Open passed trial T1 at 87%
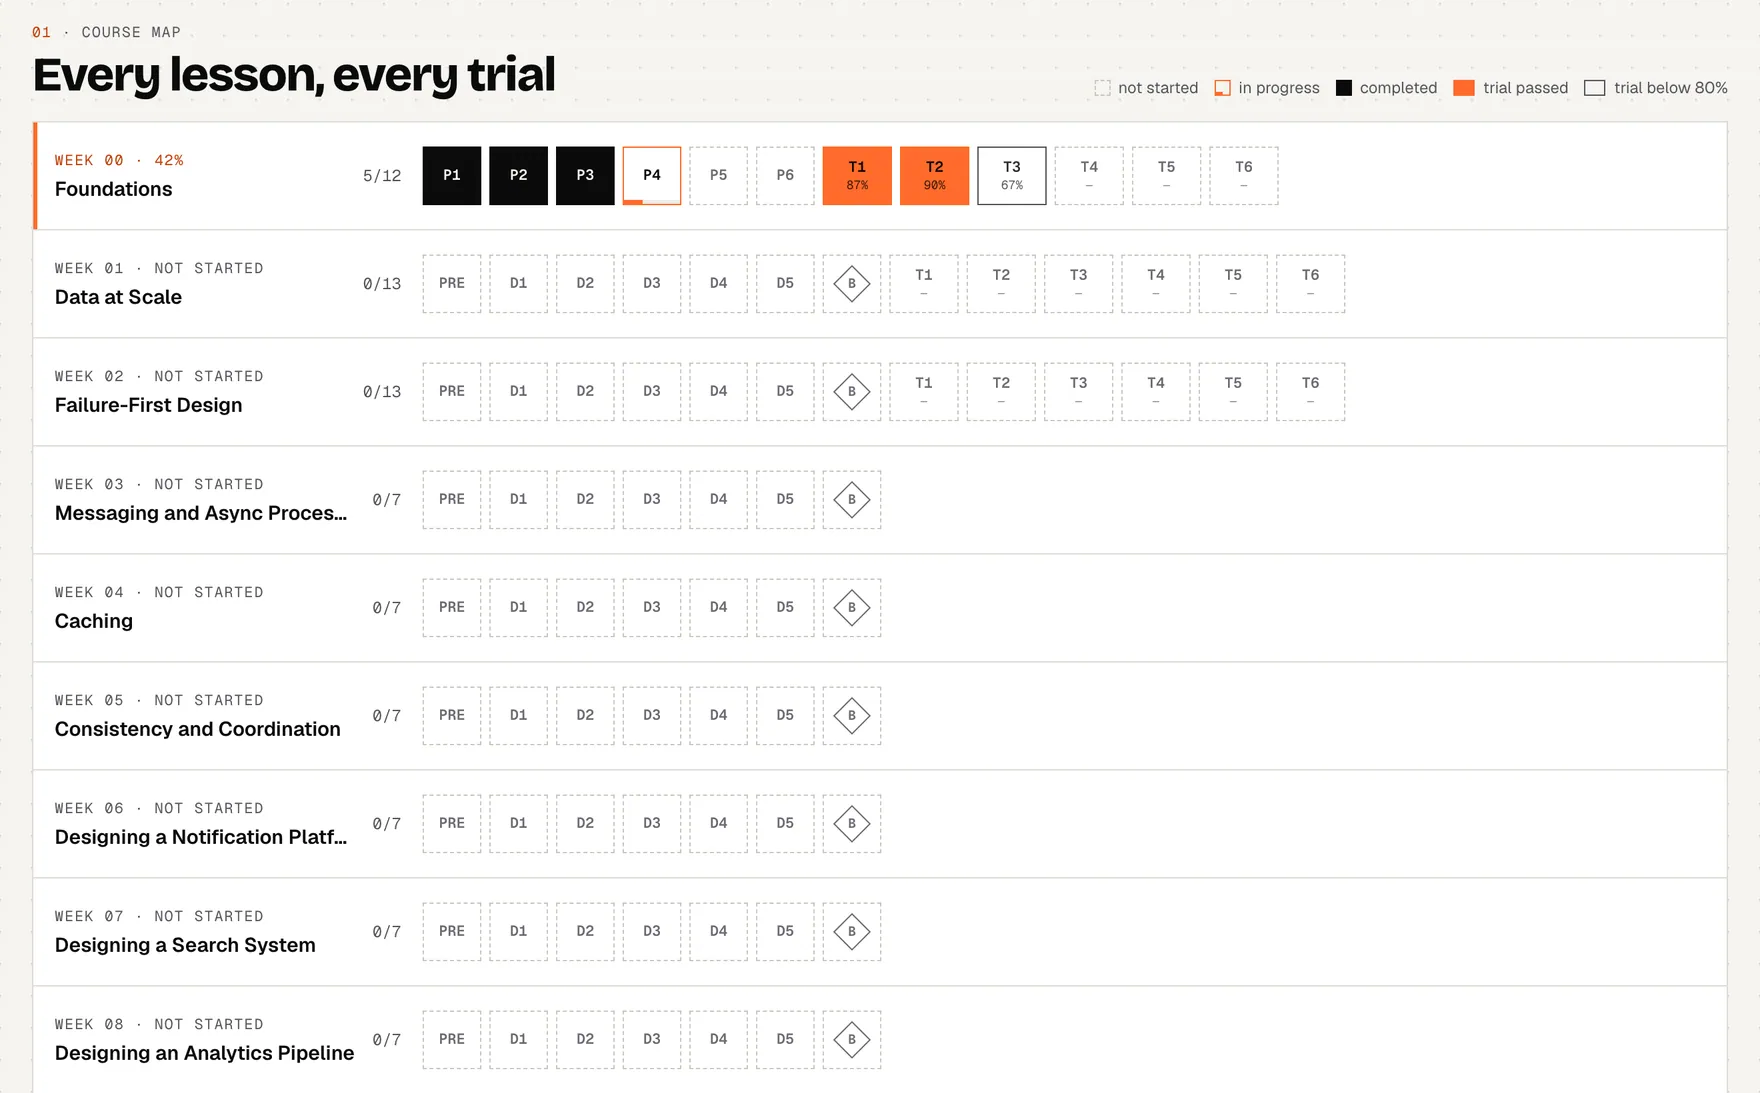The width and height of the screenshot is (1760, 1093). click(x=857, y=176)
